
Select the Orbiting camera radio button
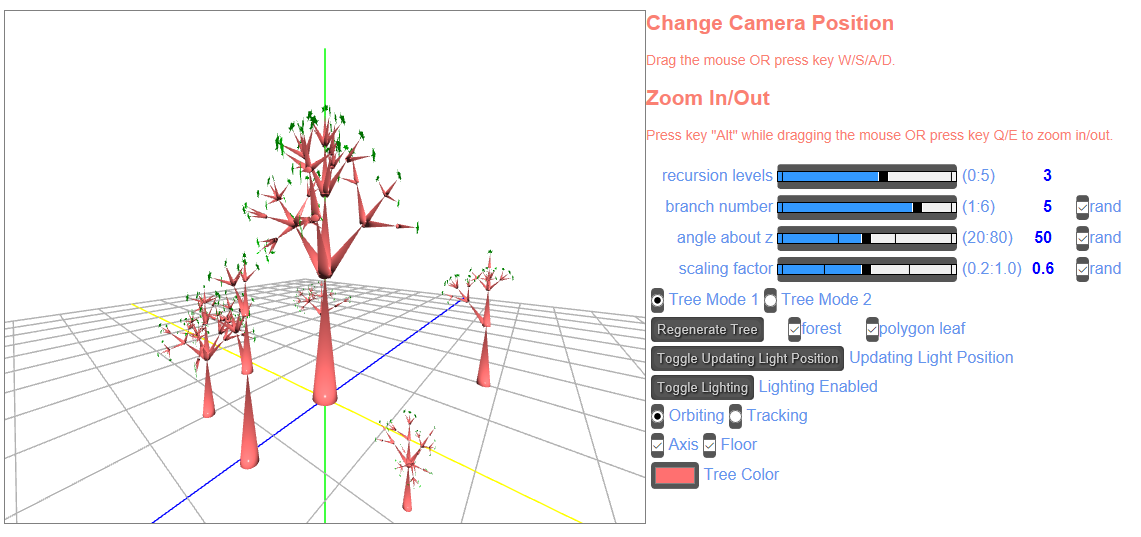[x=658, y=416]
